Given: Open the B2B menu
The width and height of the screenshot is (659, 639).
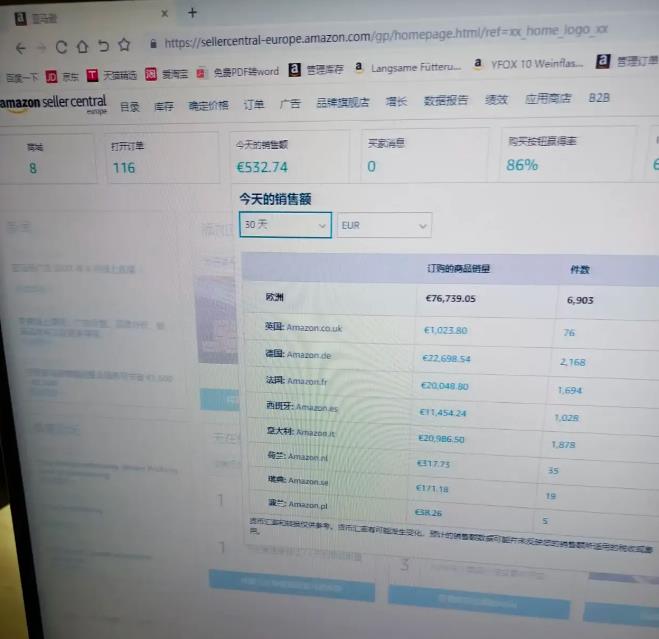Looking at the screenshot, I should point(599,98).
